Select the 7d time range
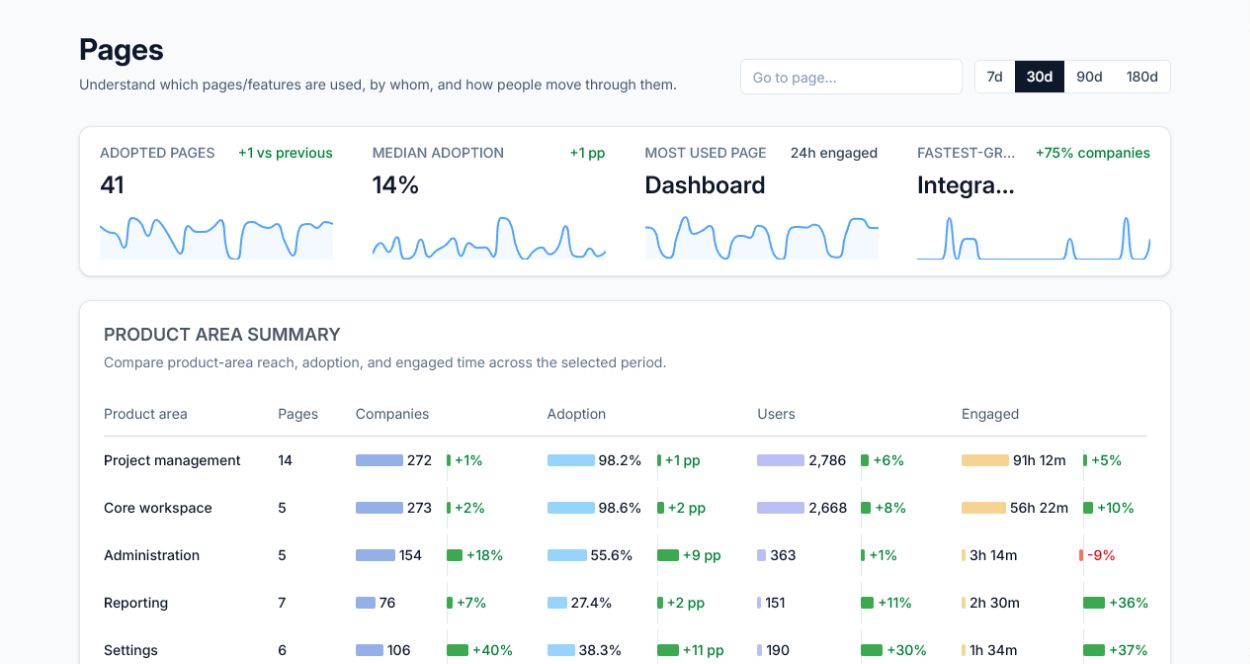Viewport: 1250px width, 664px height. point(995,77)
